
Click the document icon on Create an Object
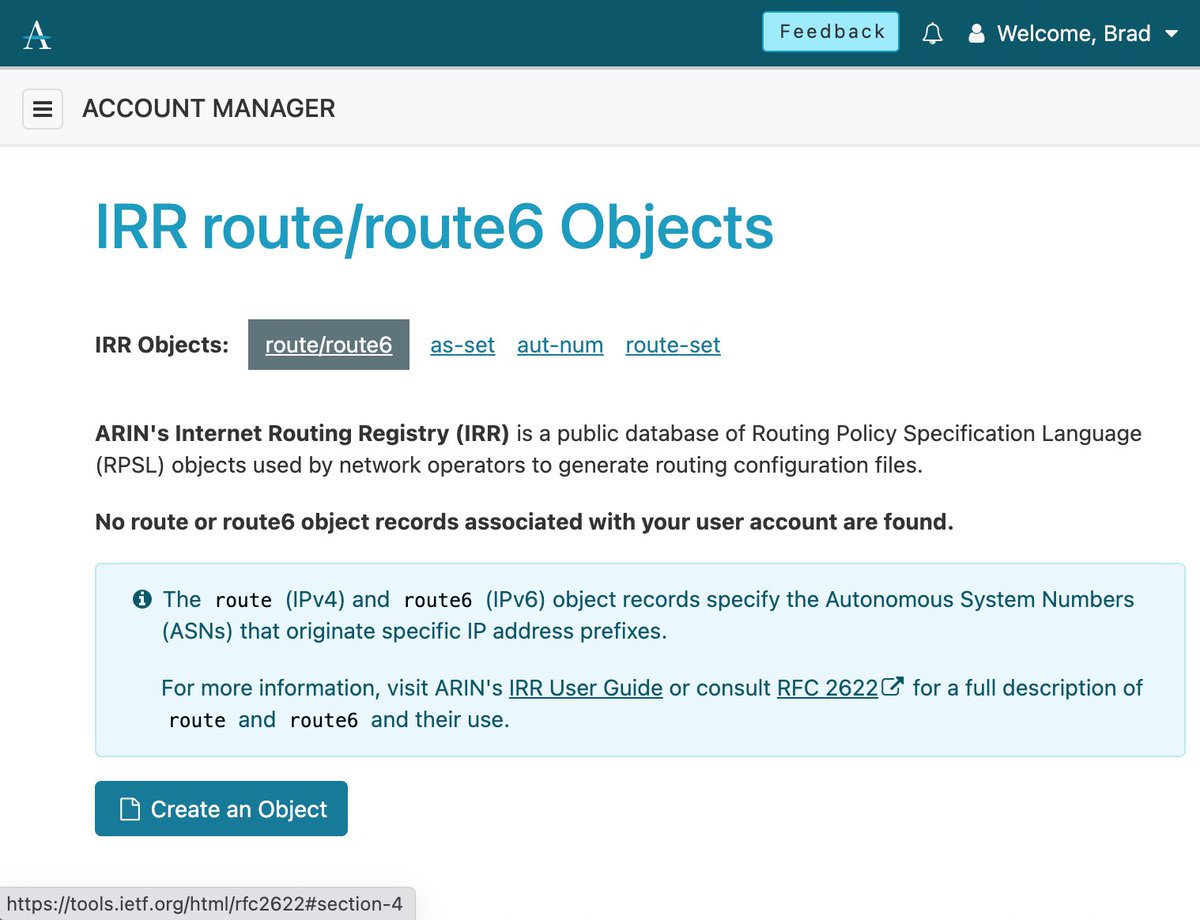129,809
